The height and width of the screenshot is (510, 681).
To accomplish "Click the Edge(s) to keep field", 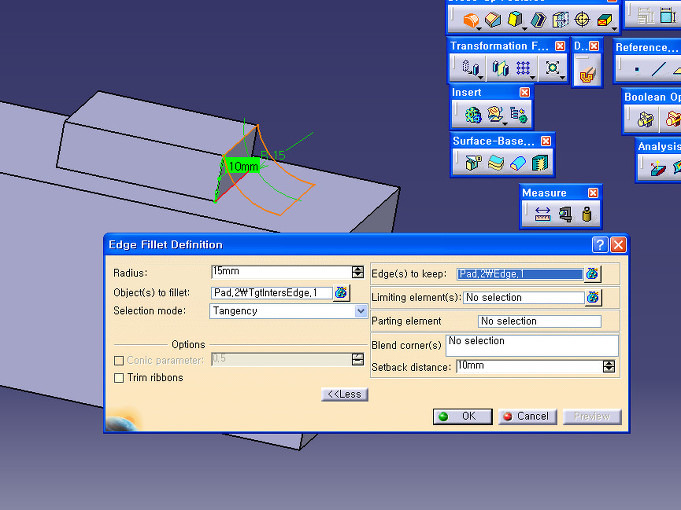I will 520,274.
